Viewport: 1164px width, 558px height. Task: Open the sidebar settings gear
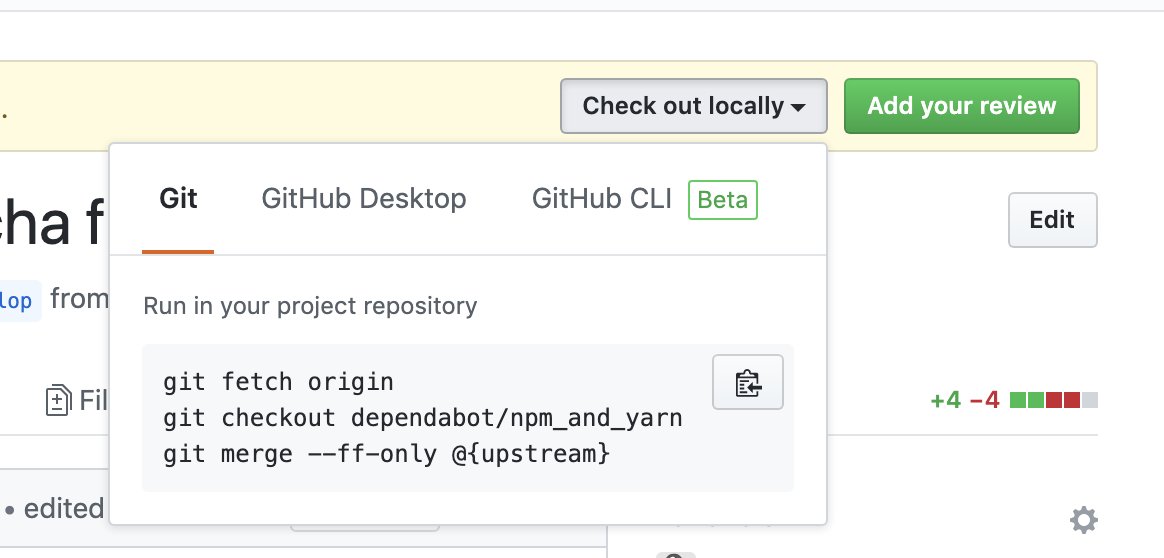[1083, 520]
